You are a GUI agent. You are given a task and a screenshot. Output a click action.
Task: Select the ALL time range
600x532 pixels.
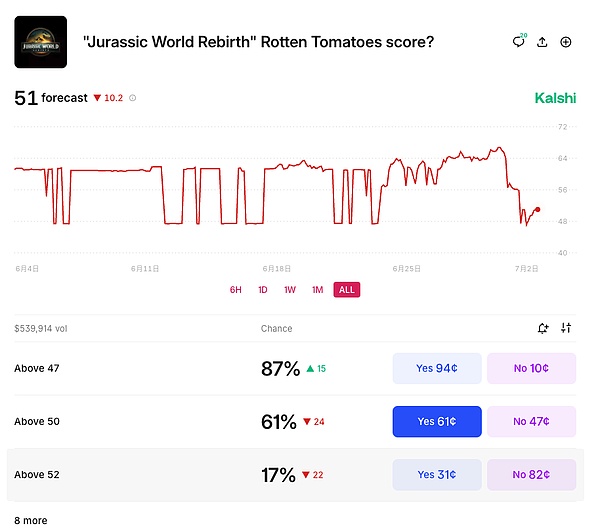coord(346,290)
